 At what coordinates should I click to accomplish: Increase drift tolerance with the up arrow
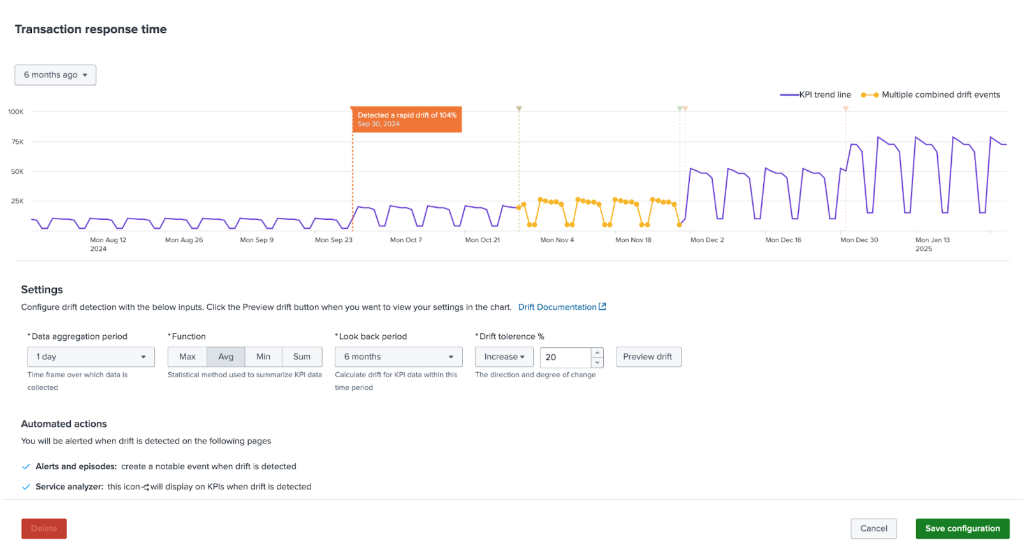click(x=597, y=352)
